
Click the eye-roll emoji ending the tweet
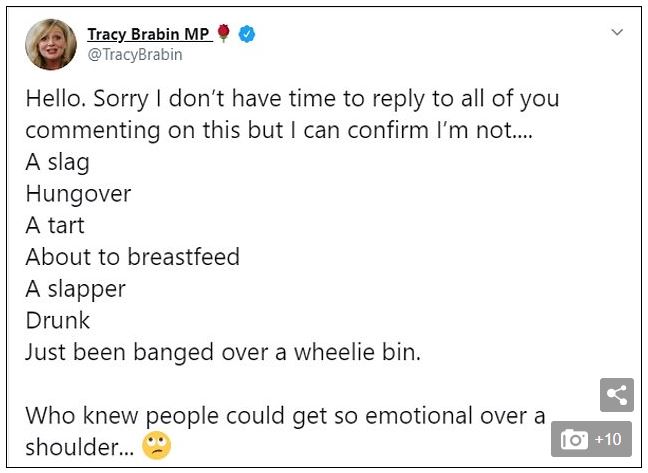click(x=156, y=446)
